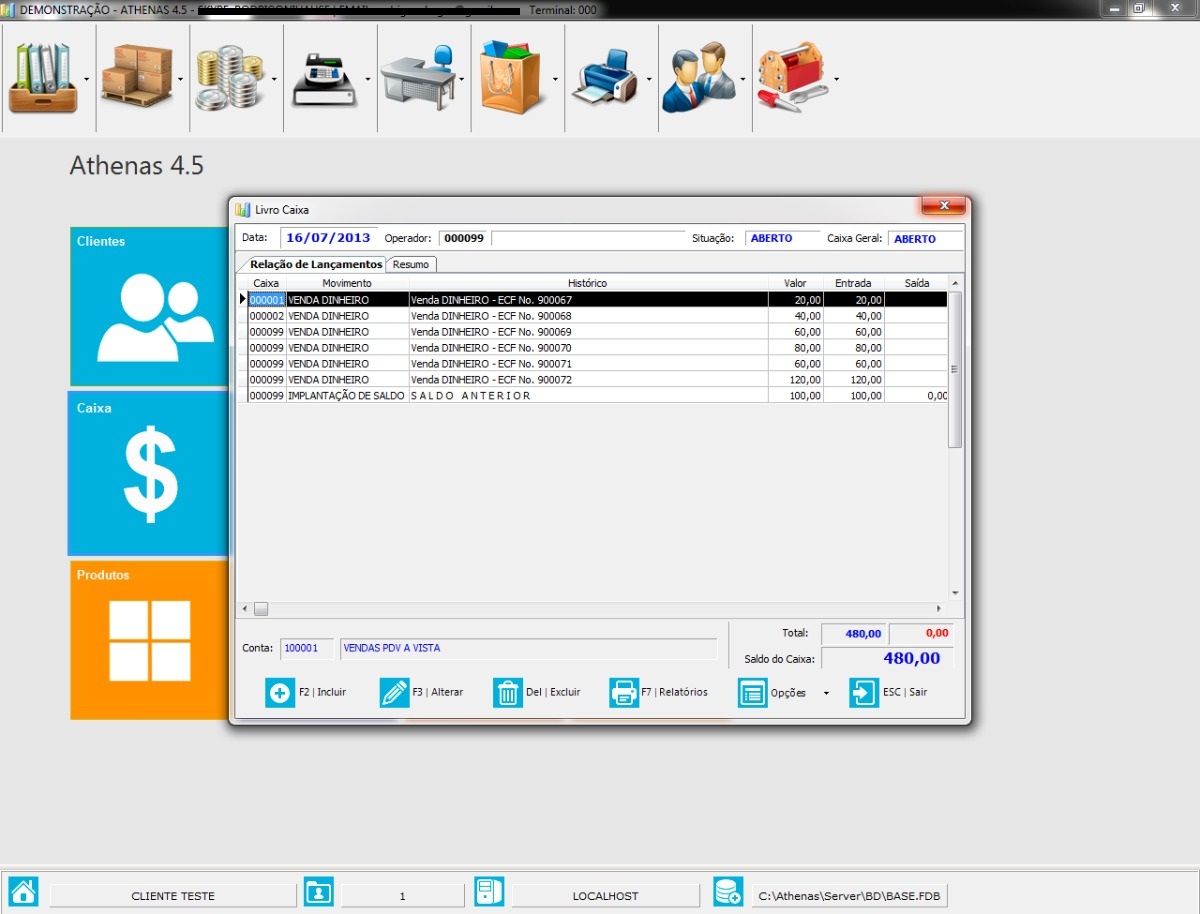Click the cash register toolbar icon

tap(323, 78)
